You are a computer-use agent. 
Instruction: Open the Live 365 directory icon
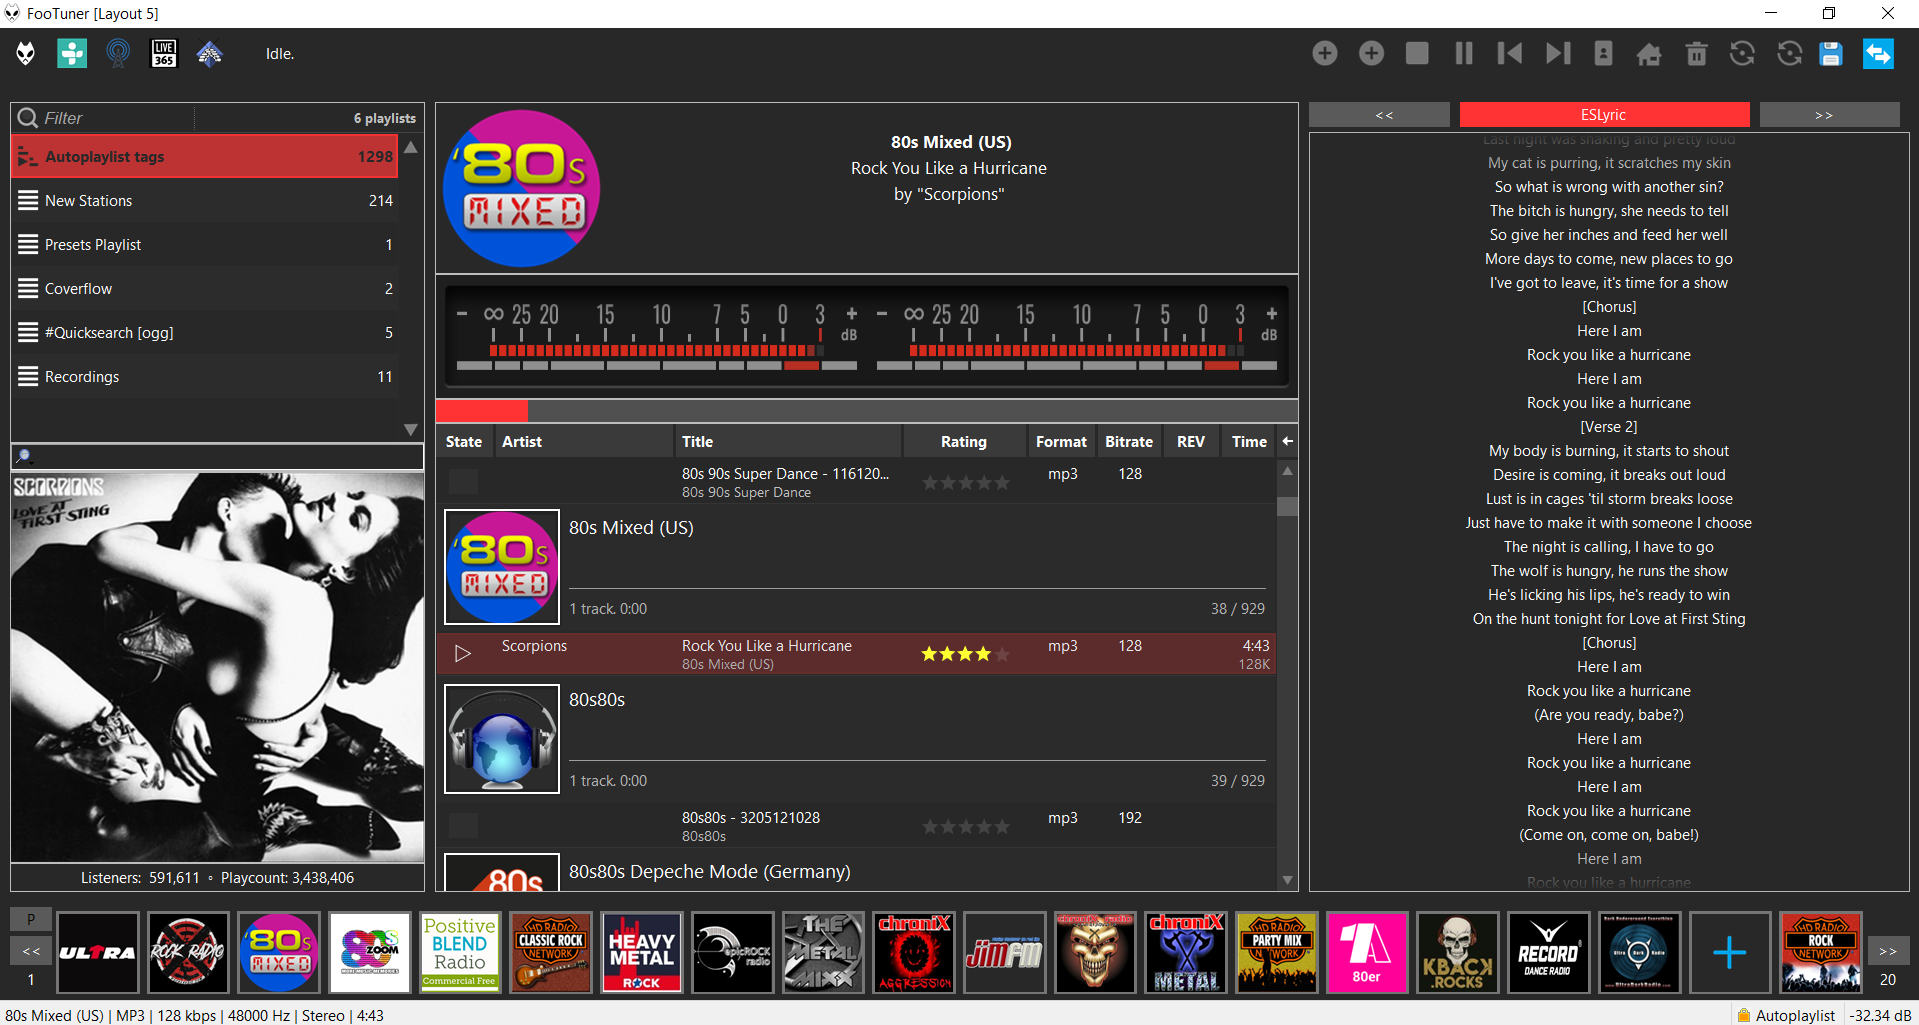pyautogui.click(x=164, y=53)
